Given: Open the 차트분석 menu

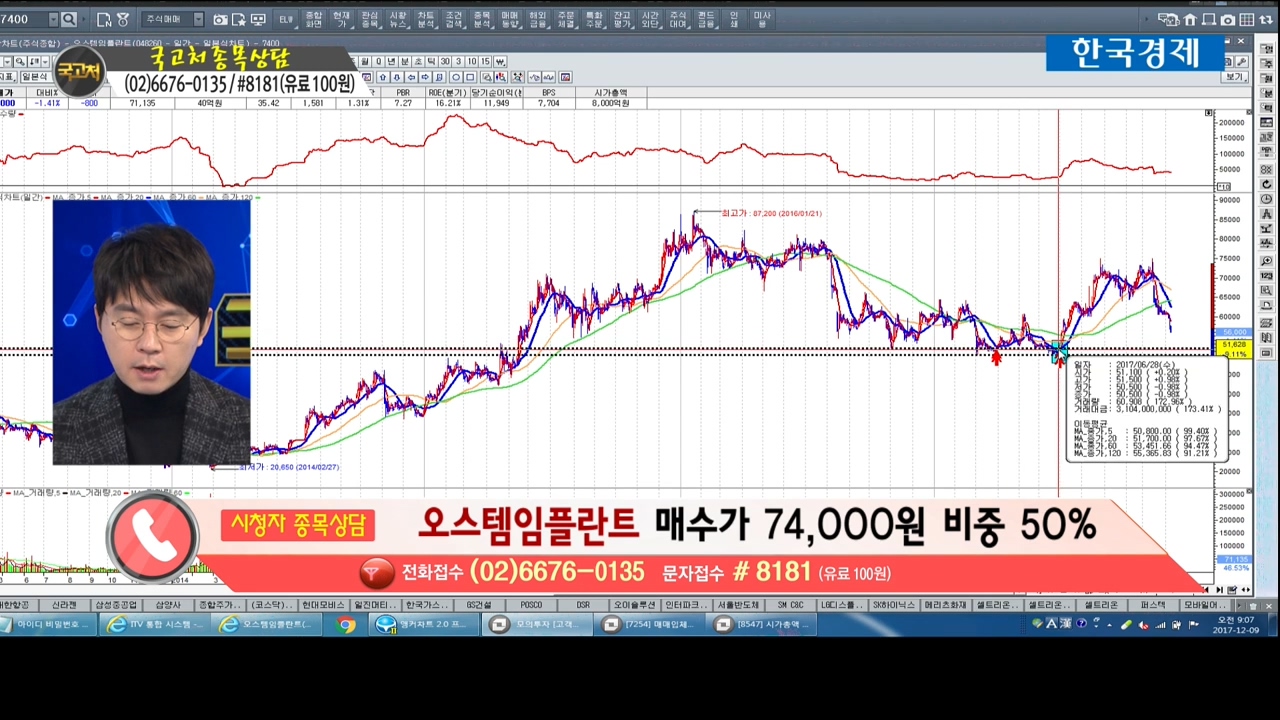Looking at the screenshot, I should pos(426,19).
